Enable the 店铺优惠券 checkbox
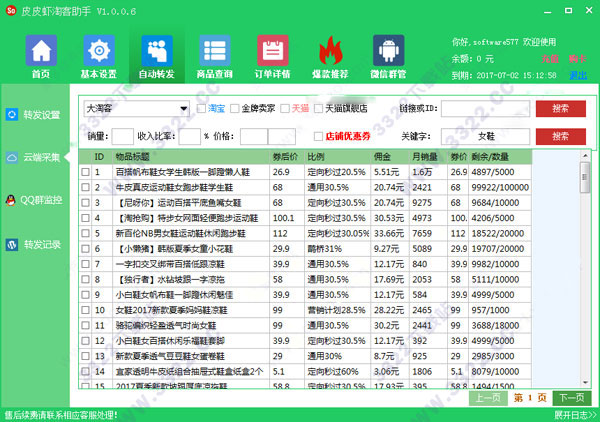The width and height of the screenshot is (600, 422). click(x=318, y=136)
